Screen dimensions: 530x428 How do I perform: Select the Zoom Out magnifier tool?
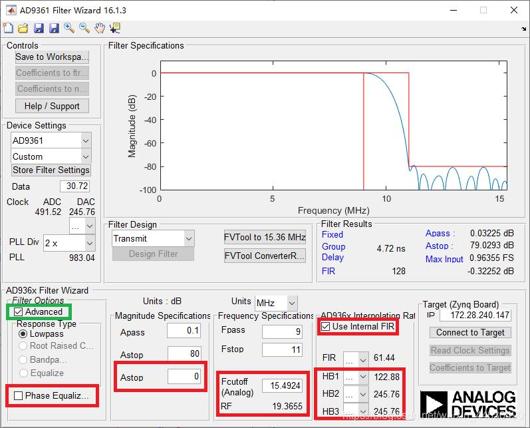pos(84,28)
